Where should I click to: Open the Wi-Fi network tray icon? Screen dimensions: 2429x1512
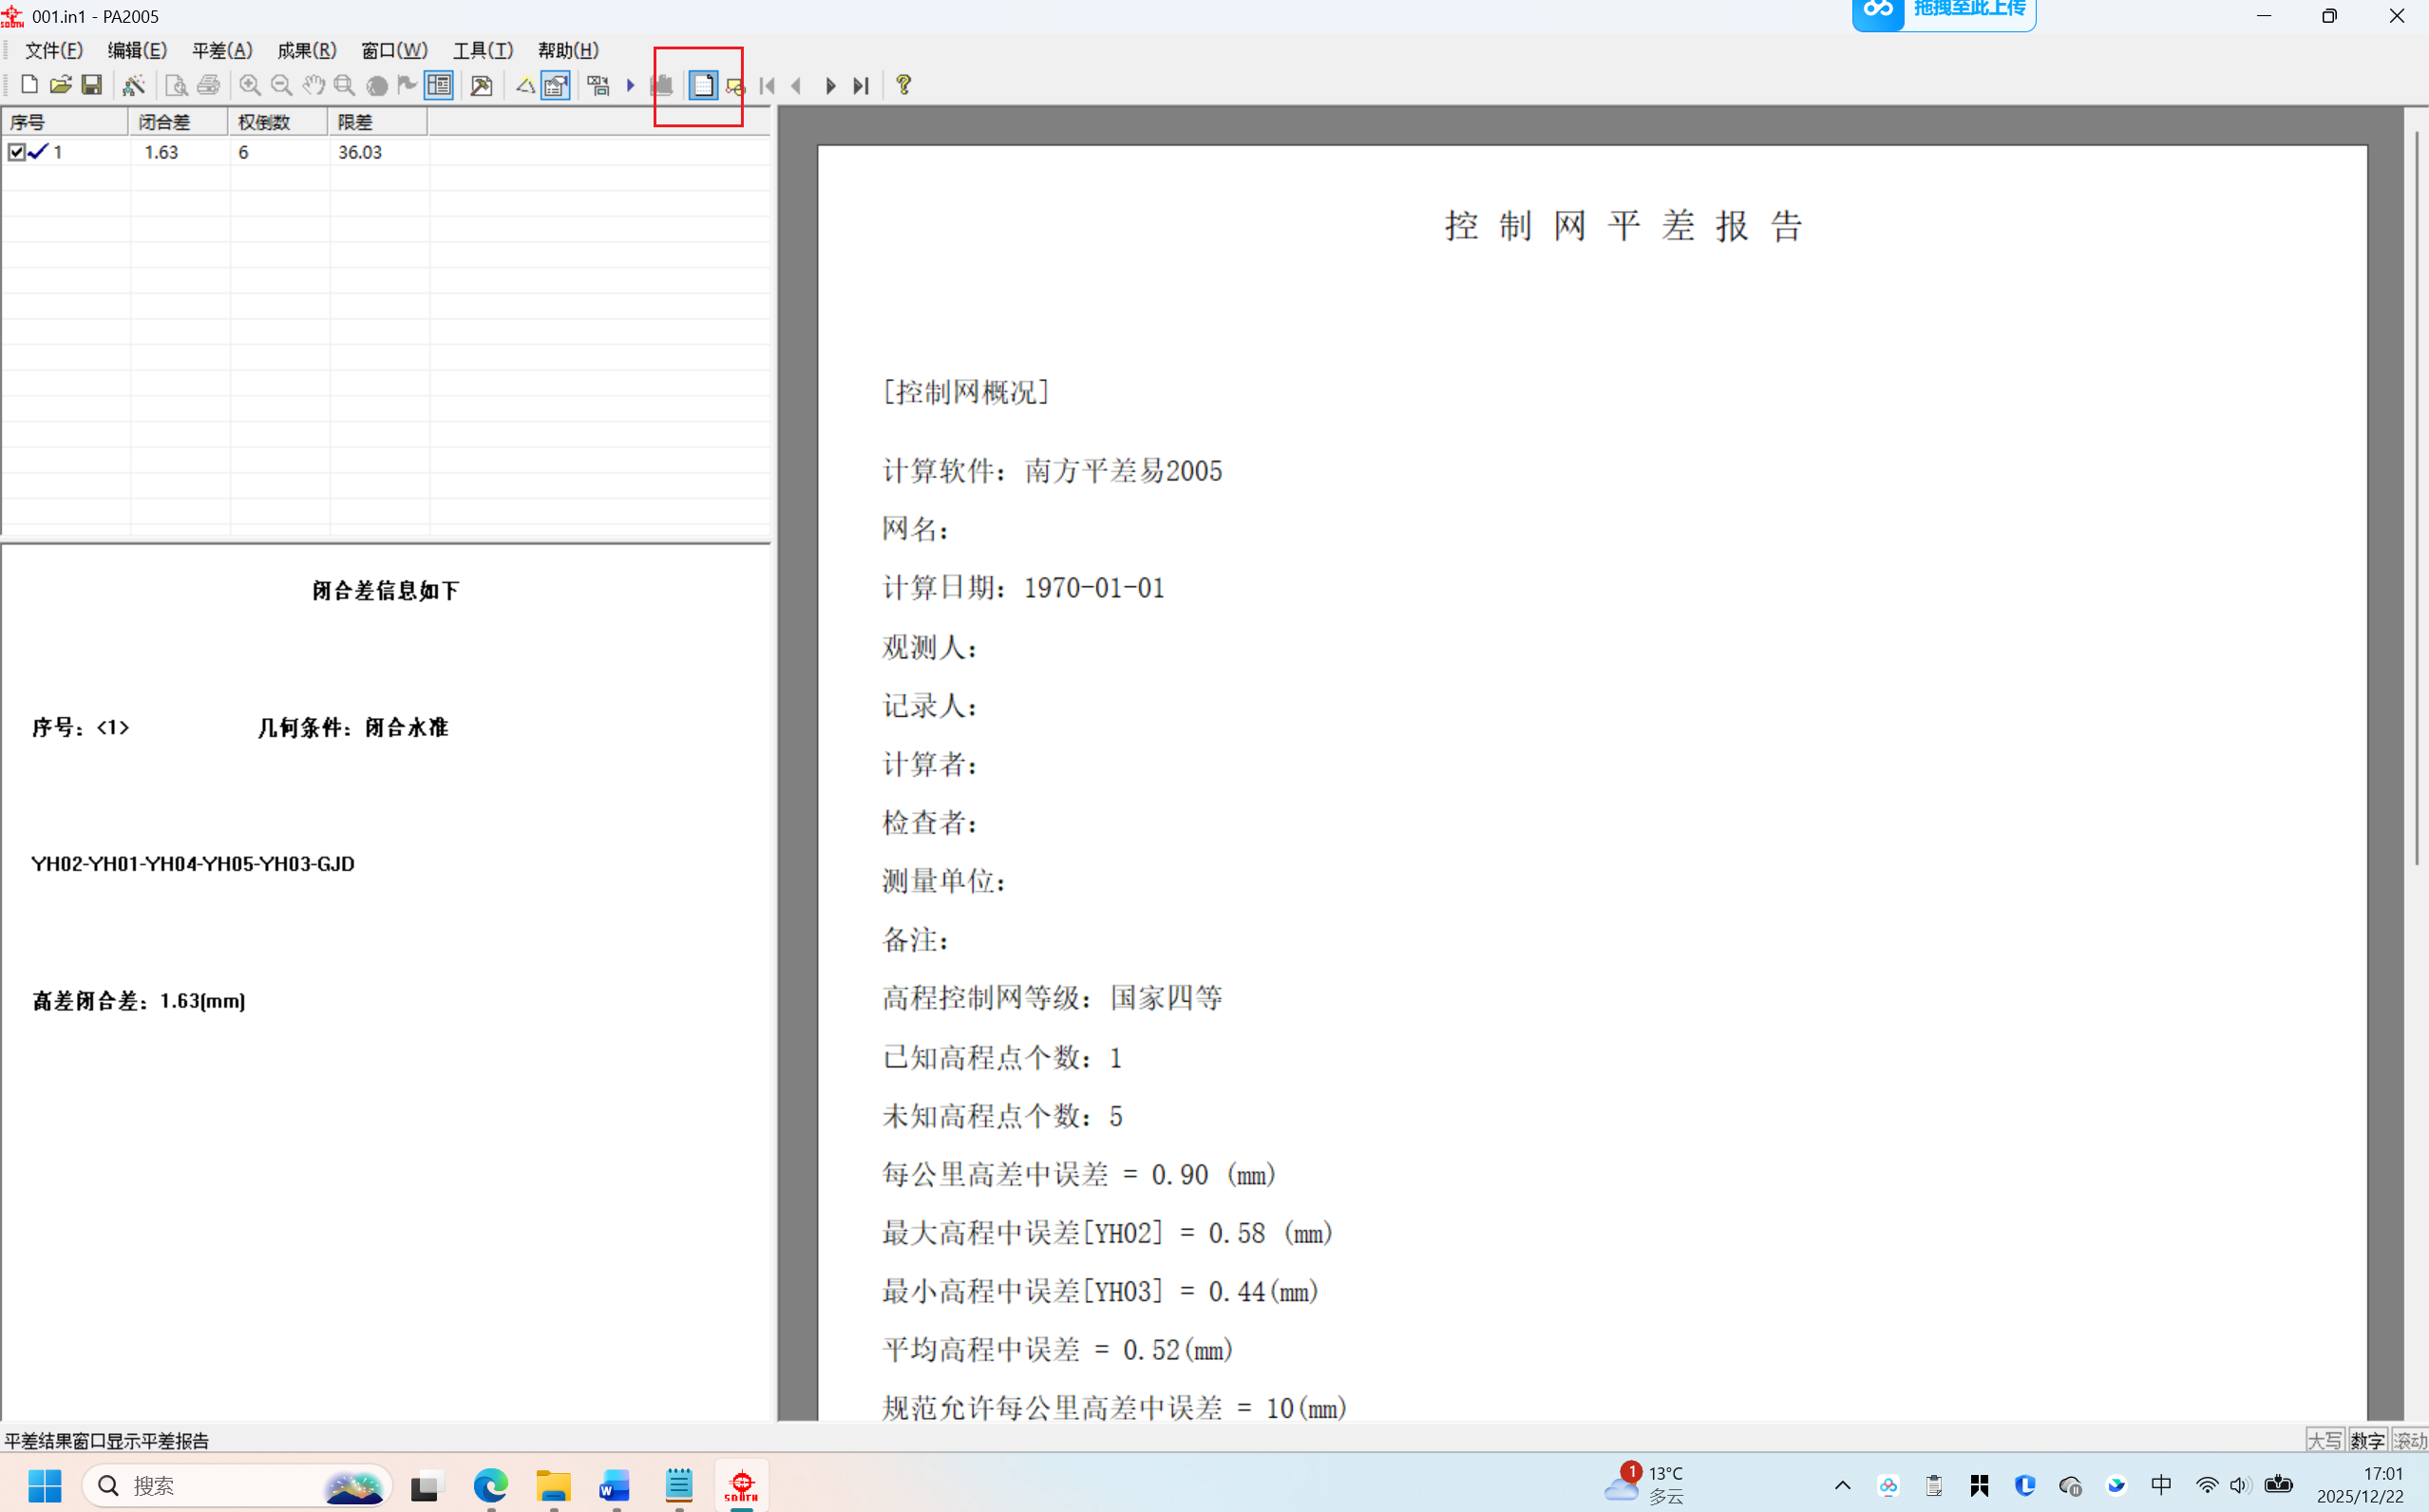pos(2206,1486)
